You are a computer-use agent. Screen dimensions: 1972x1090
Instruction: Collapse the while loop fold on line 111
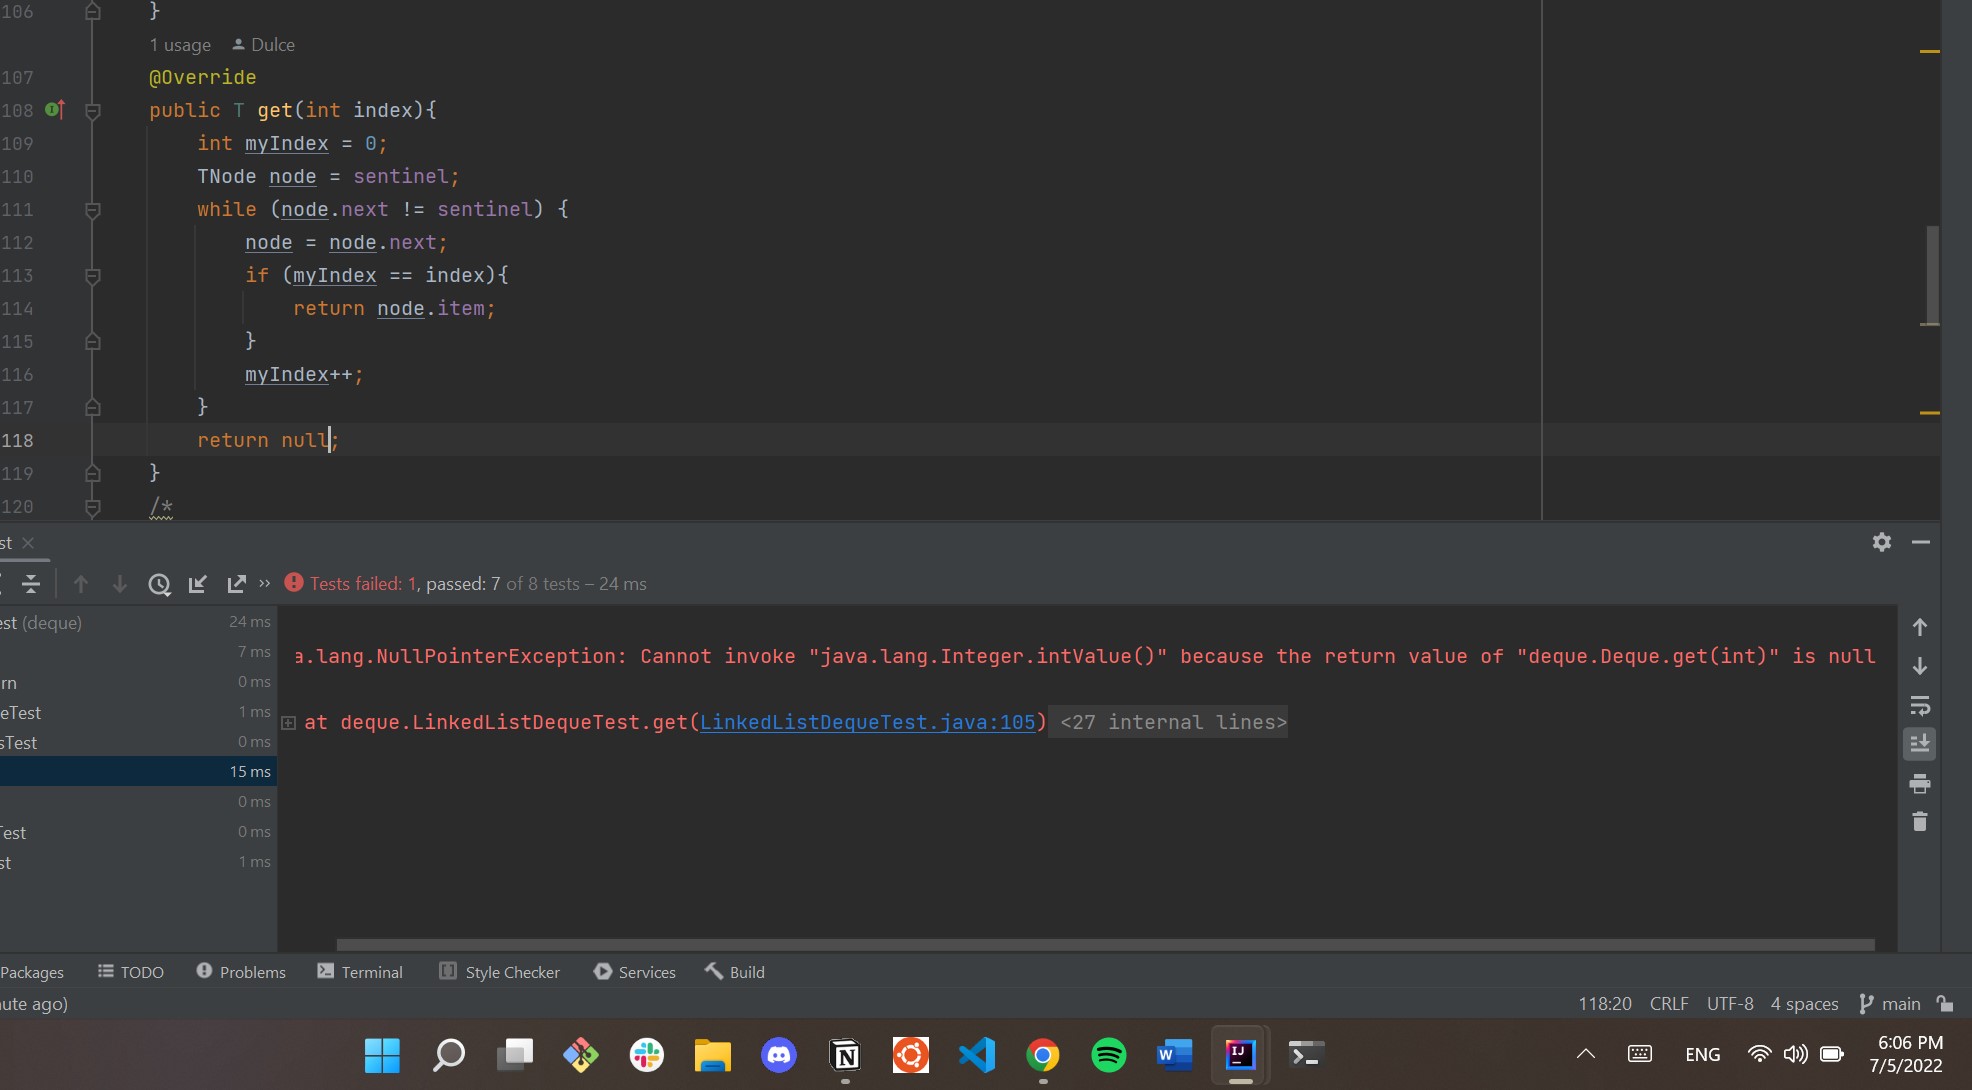(92, 210)
